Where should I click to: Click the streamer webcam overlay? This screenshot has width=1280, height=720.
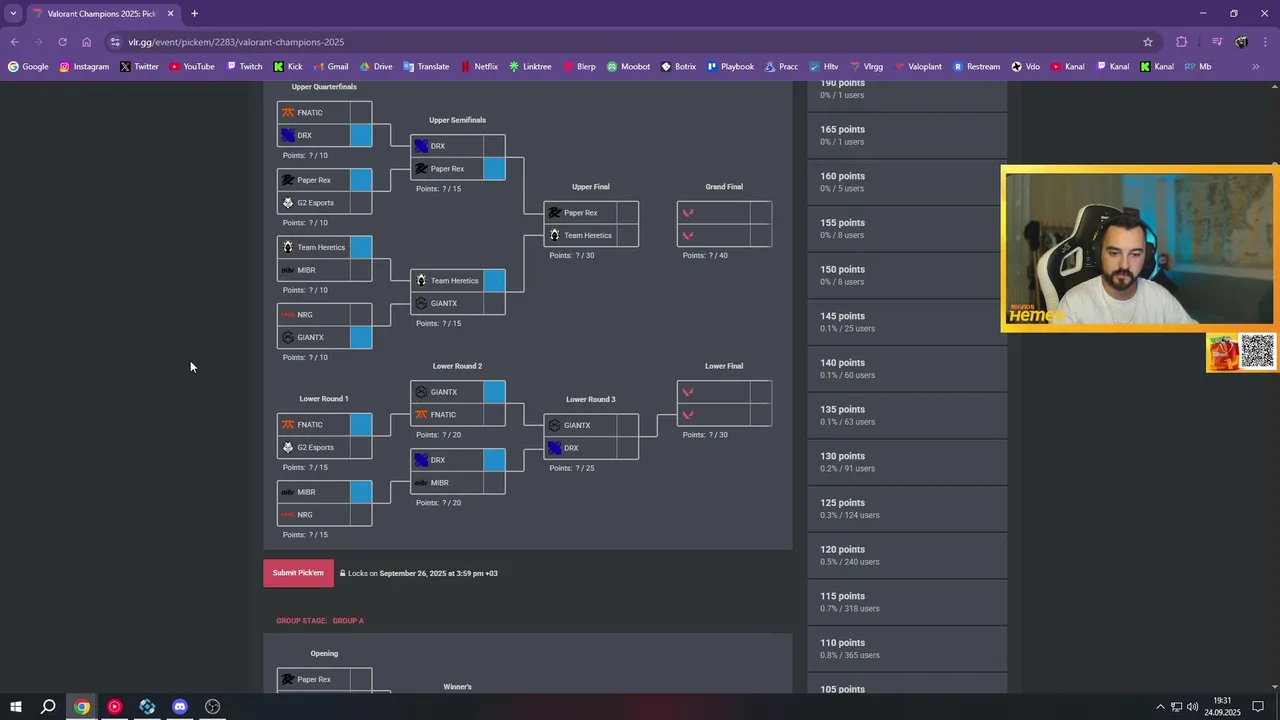coord(1139,249)
